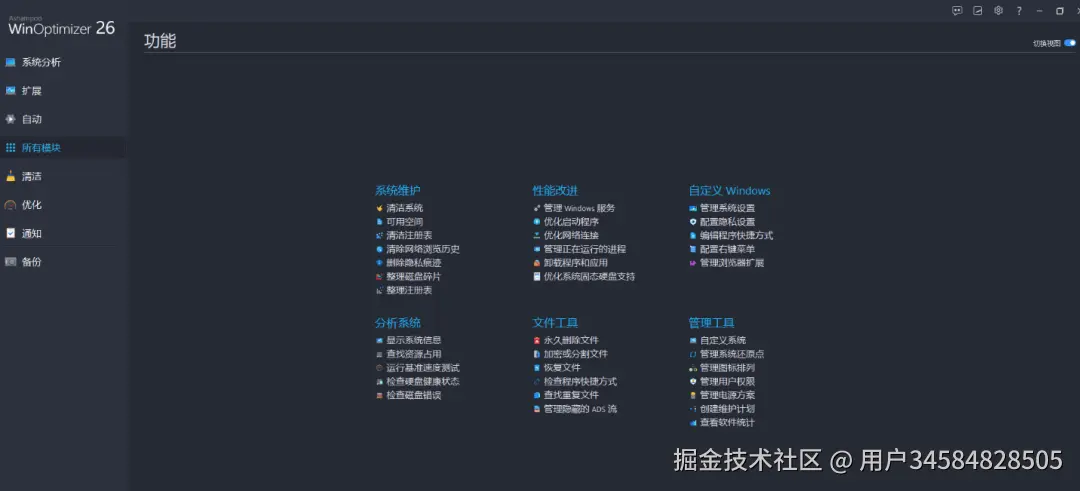Switch to the 扩展 sidebar section

[32, 91]
